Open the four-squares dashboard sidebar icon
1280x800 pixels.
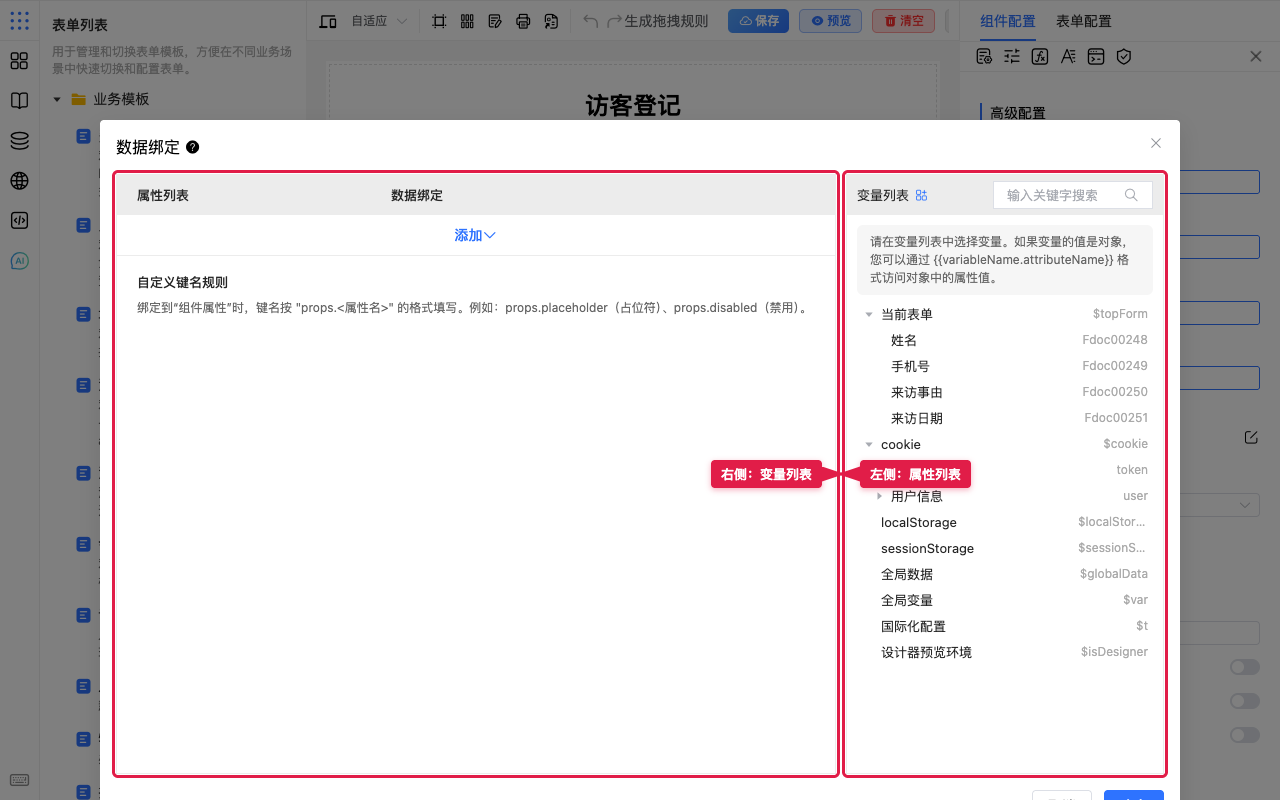coord(19,61)
